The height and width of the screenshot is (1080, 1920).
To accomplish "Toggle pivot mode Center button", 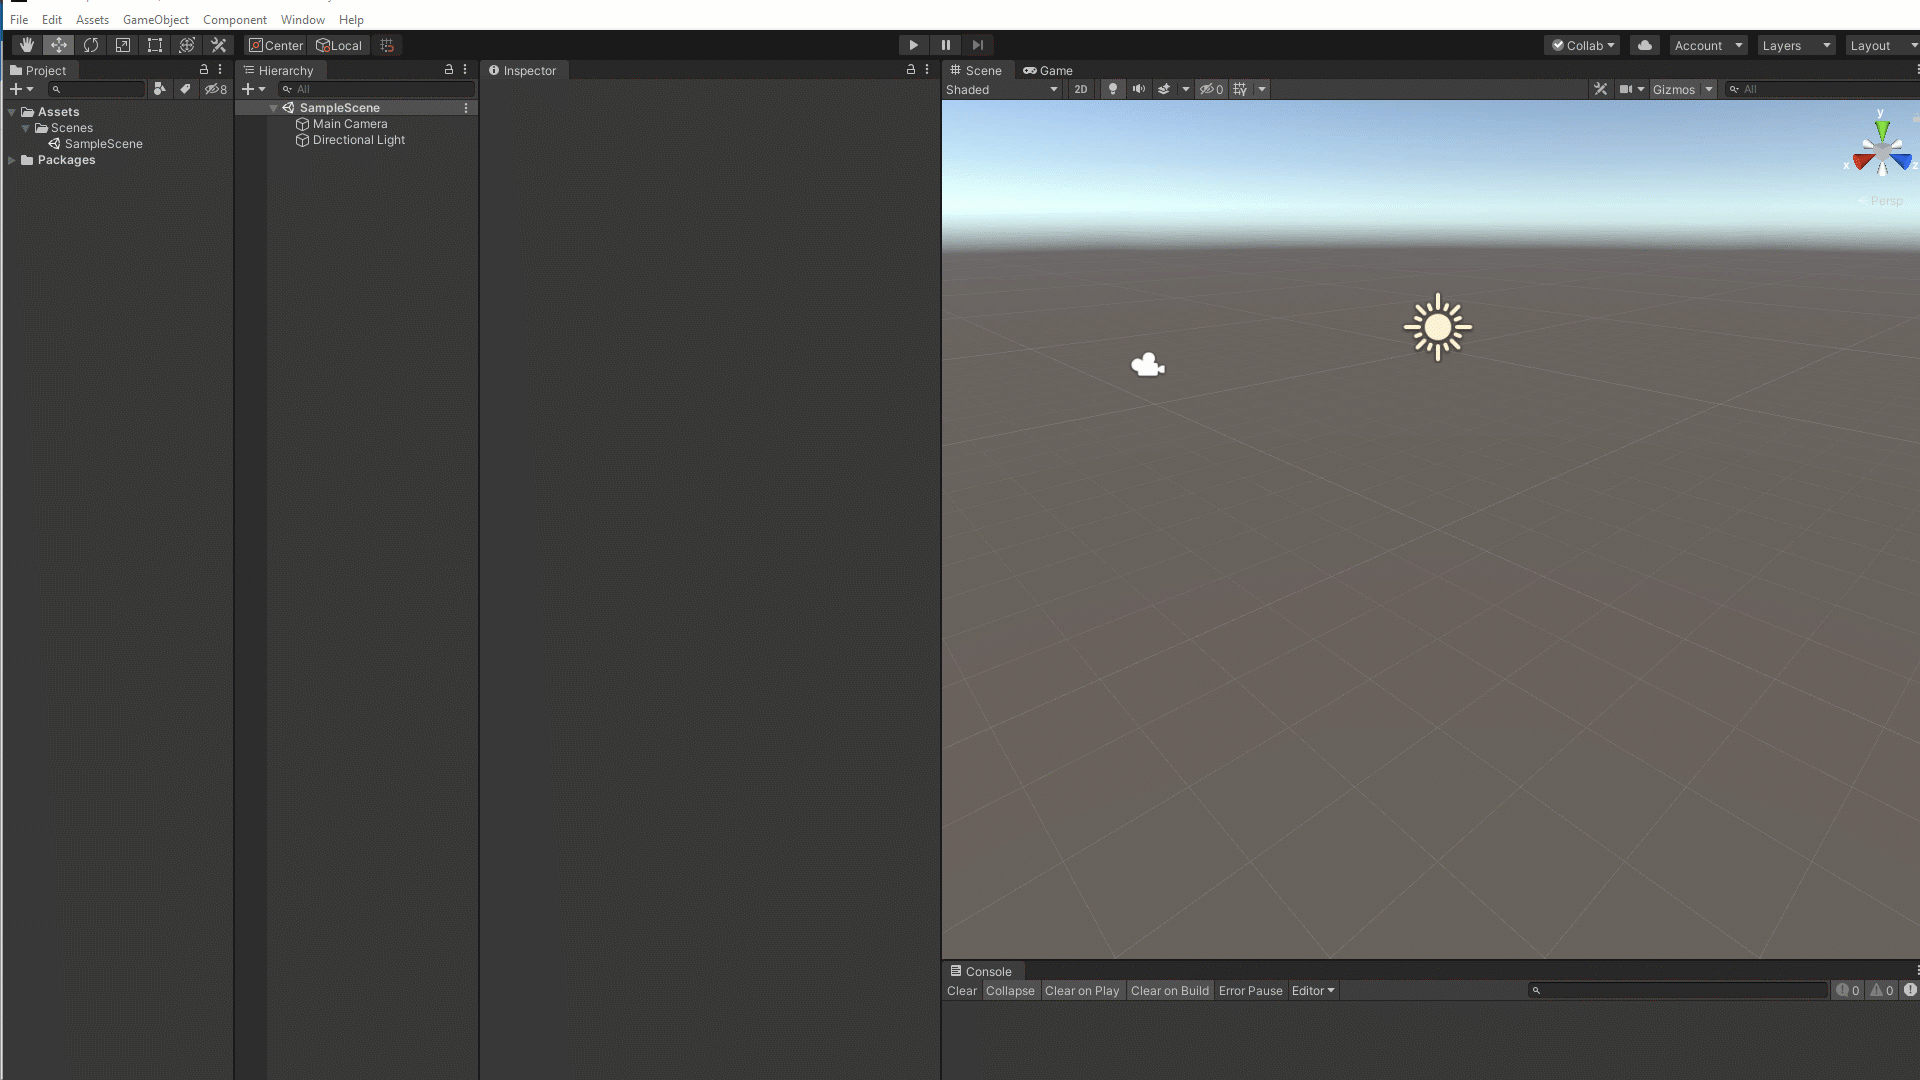I will tap(276, 45).
